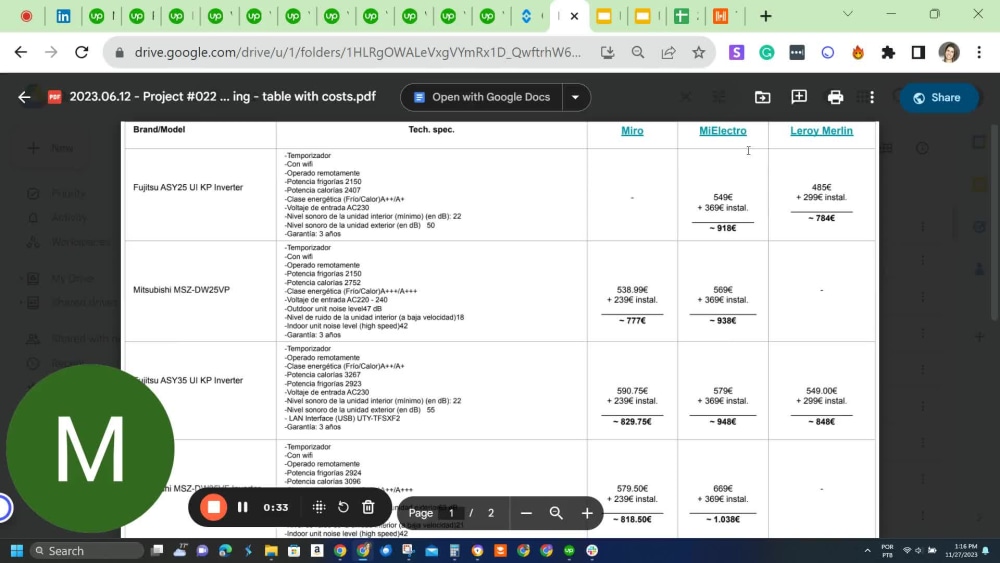Expand the Open with dropdown arrow
This screenshot has width=1000, height=563.
click(575, 97)
